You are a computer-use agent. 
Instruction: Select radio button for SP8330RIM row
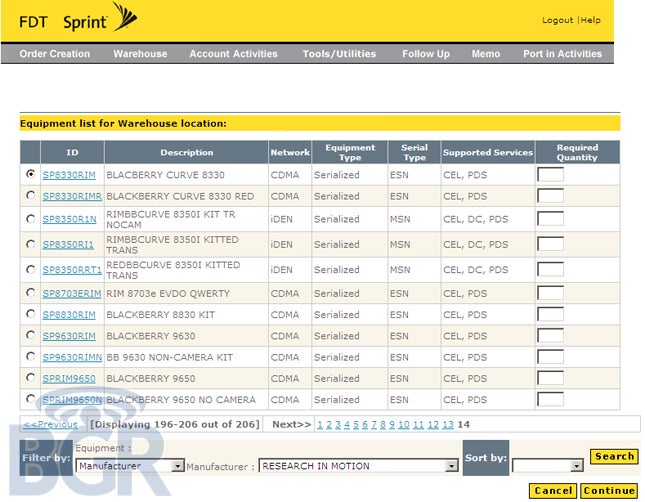click(x=30, y=174)
